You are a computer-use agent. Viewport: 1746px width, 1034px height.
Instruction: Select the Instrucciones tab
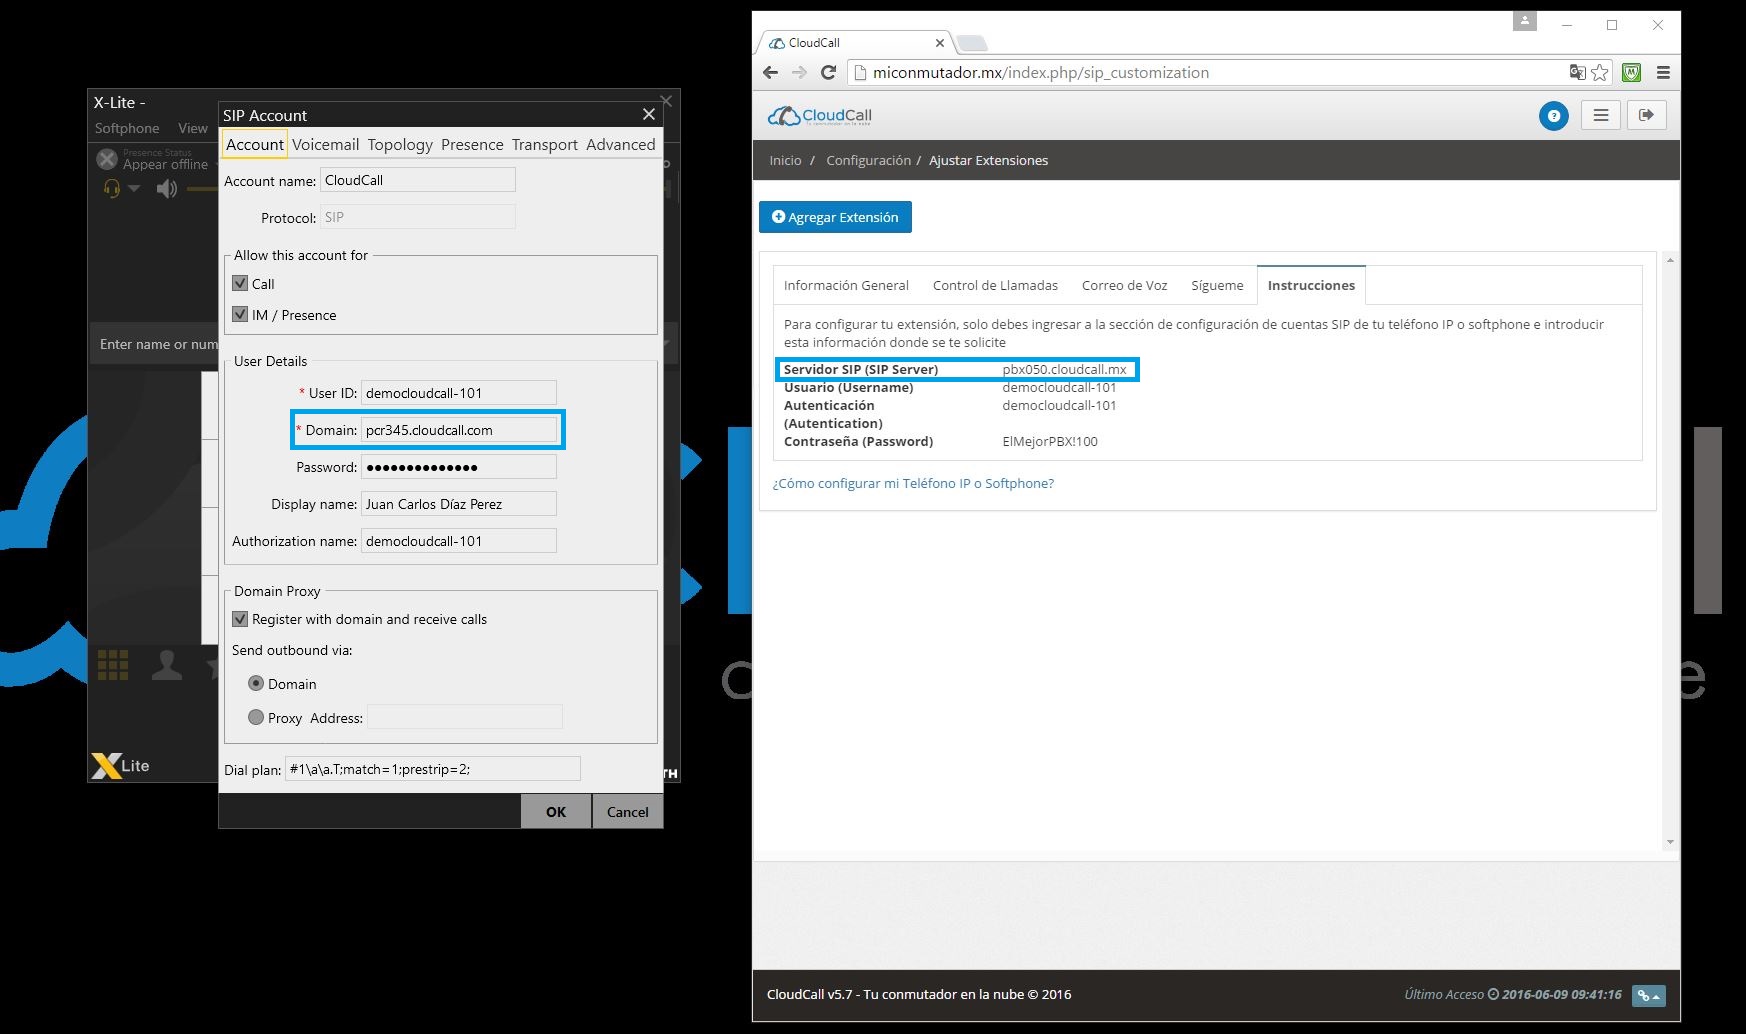pyautogui.click(x=1311, y=285)
